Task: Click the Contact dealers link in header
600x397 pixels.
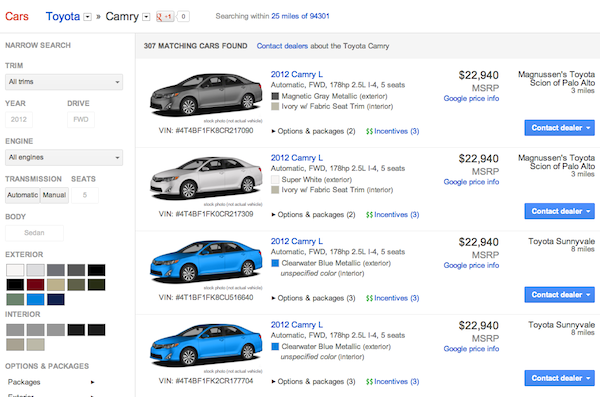Action: coord(282,46)
